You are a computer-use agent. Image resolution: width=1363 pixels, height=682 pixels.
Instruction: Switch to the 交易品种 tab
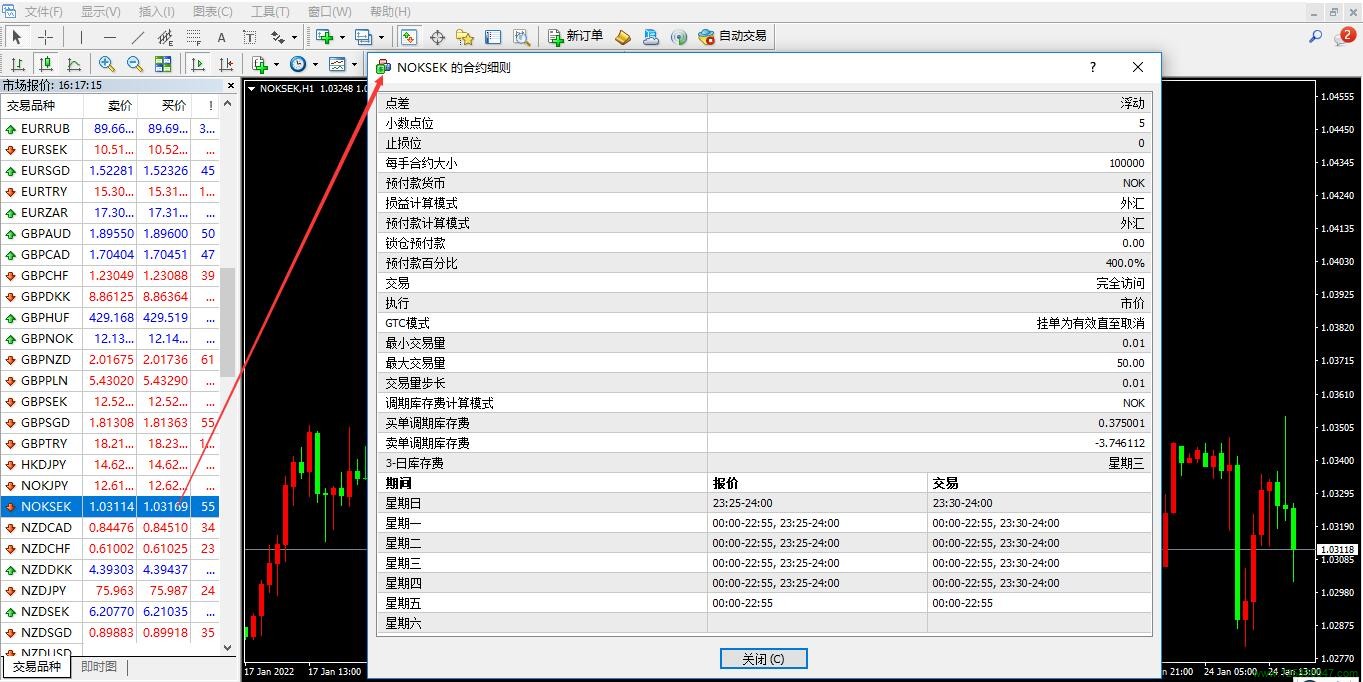coord(36,667)
